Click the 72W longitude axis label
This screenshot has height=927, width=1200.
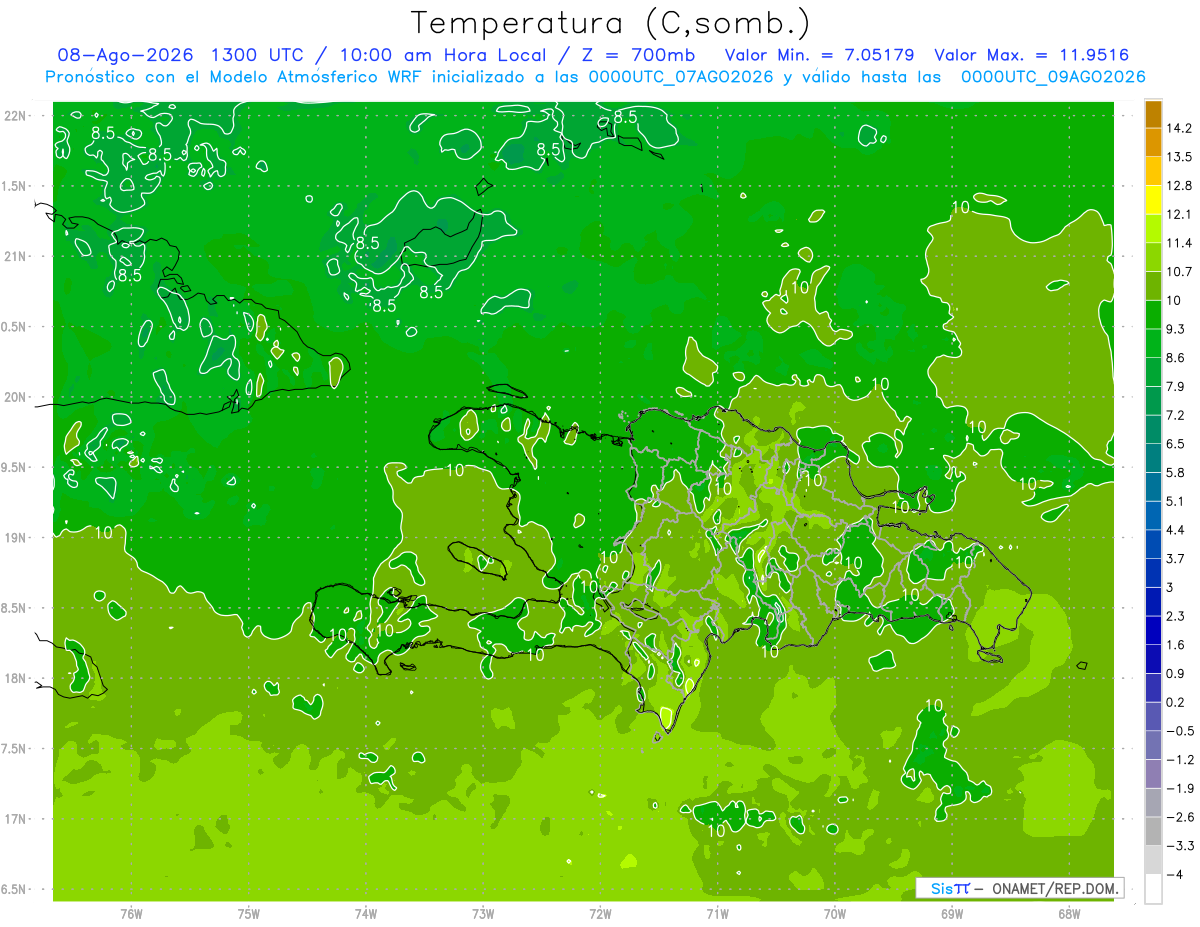coord(600,914)
